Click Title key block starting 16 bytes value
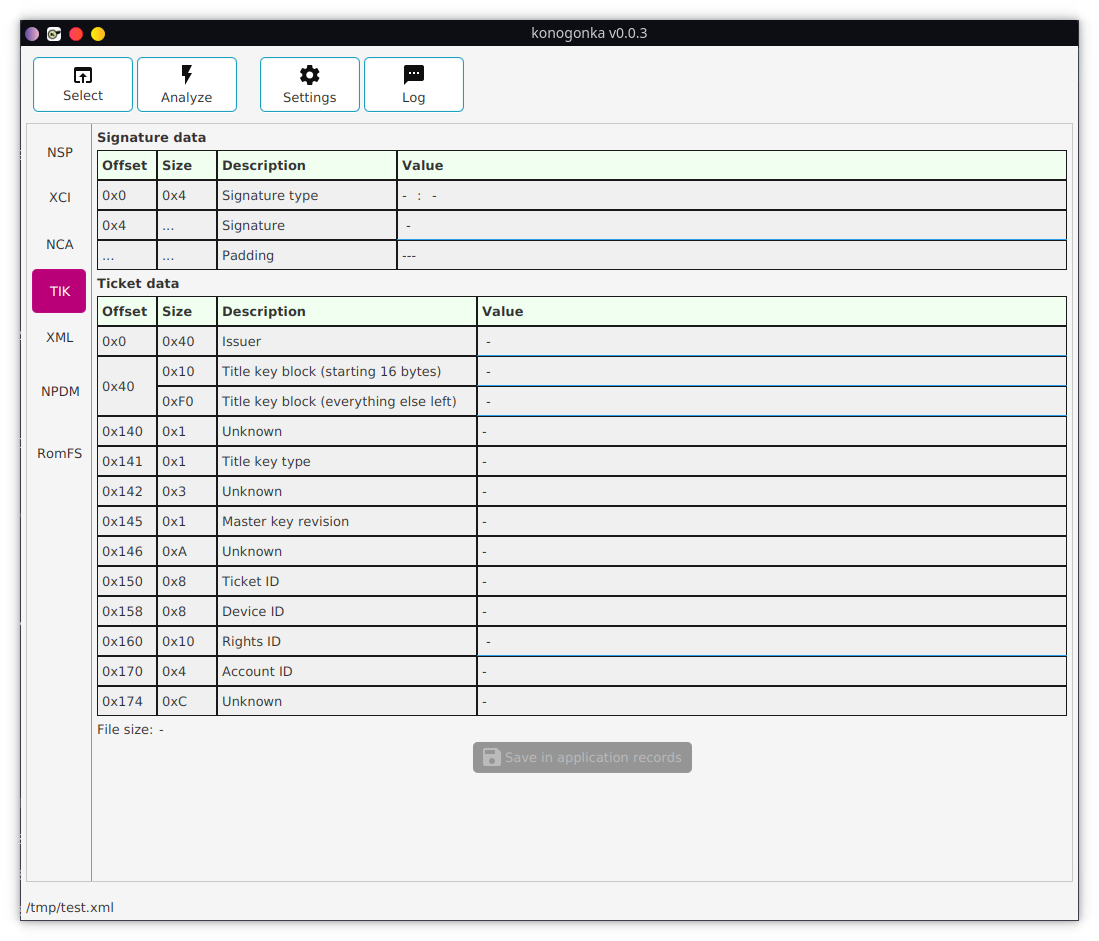Image resolution: width=1099 pixels, height=941 pixels. click(771, 371)
